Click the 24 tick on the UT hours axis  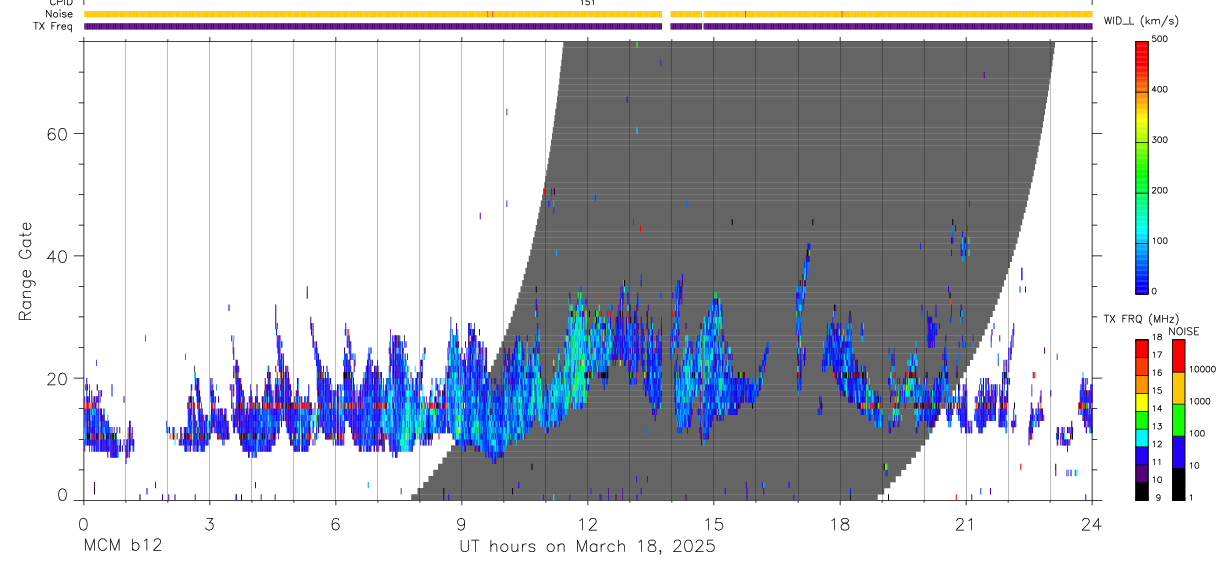pyautogui.click(x=1092, y=523)
